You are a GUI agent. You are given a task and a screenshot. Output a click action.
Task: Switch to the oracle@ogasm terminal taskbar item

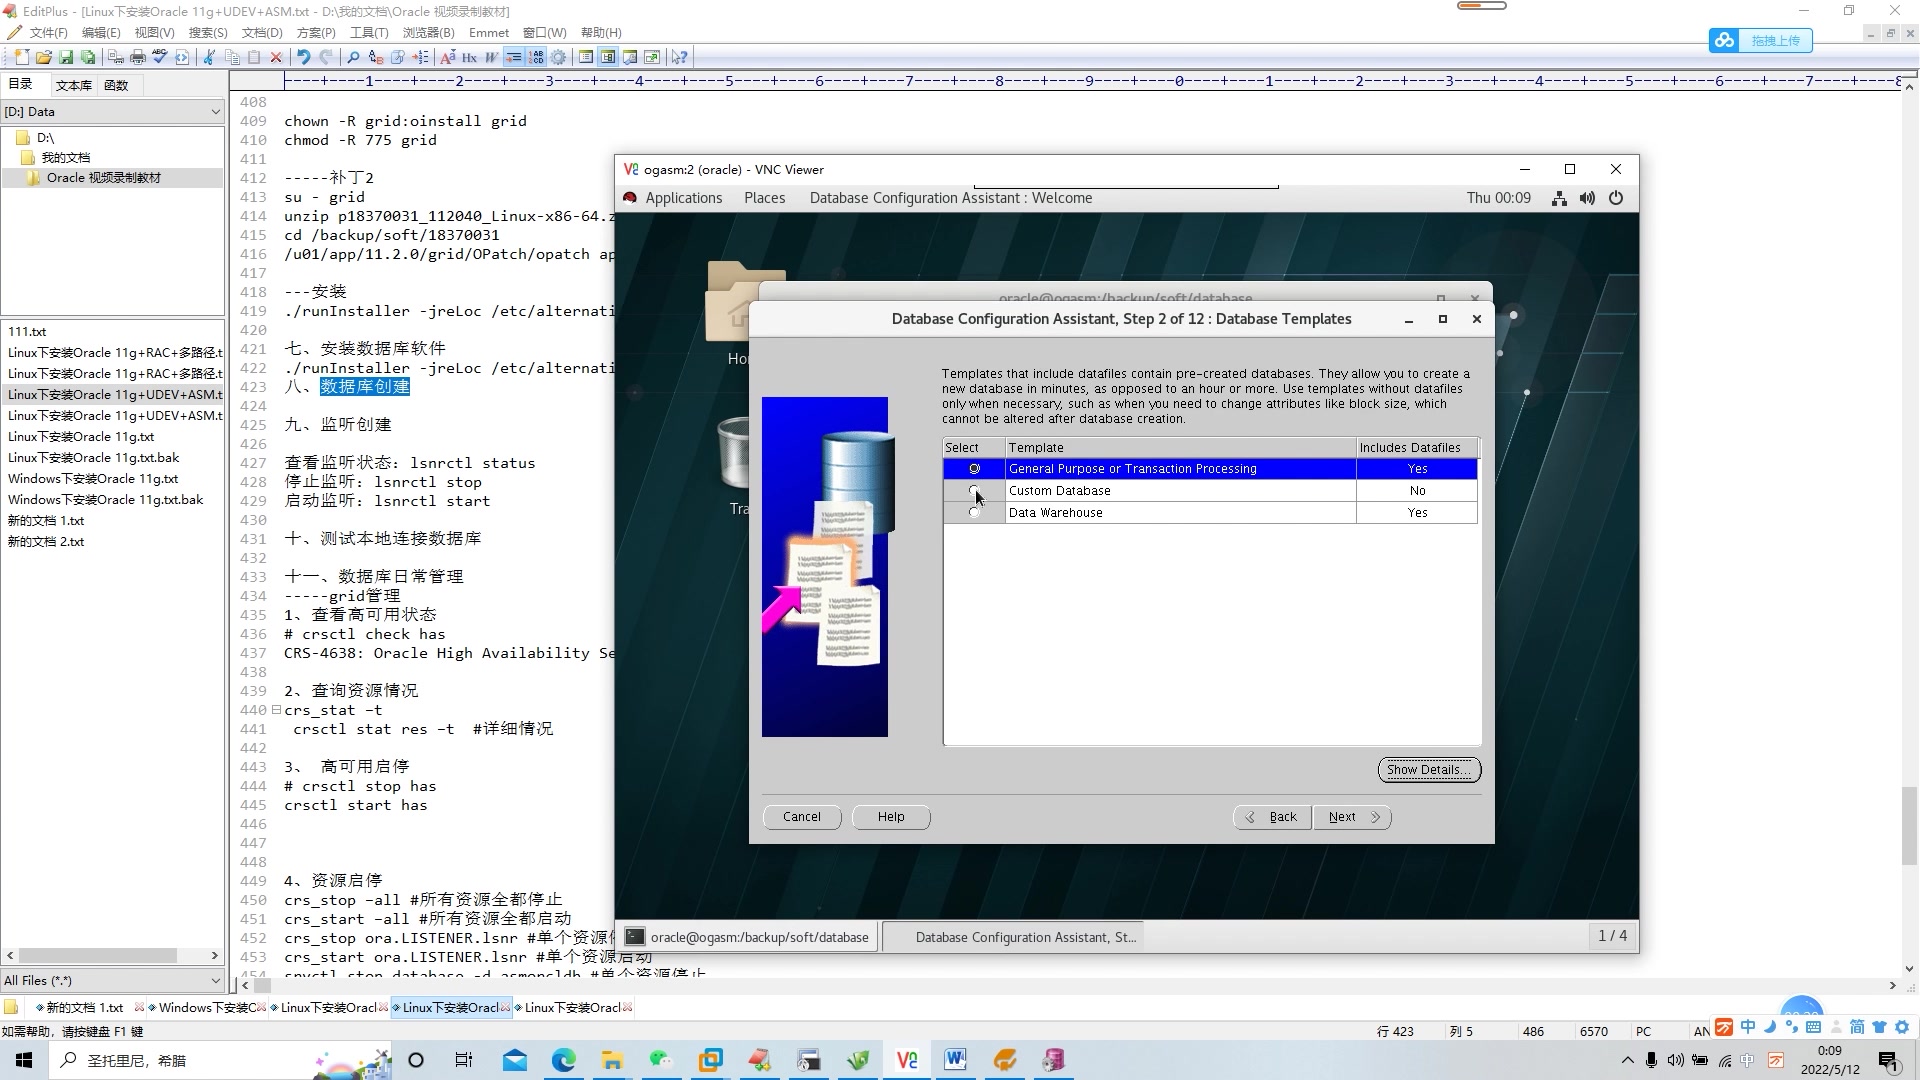click(748, 937)
